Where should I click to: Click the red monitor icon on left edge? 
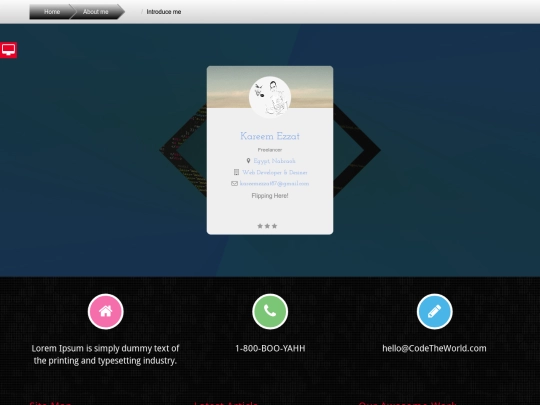(8, 50)
